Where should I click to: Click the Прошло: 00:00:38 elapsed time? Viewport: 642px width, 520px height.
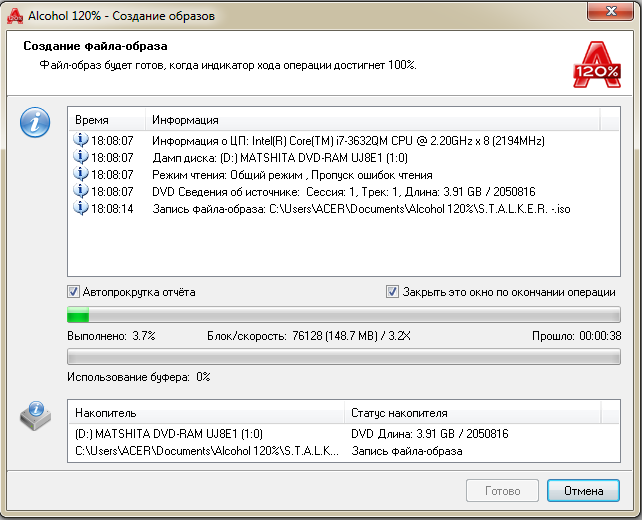click(576, 336)
